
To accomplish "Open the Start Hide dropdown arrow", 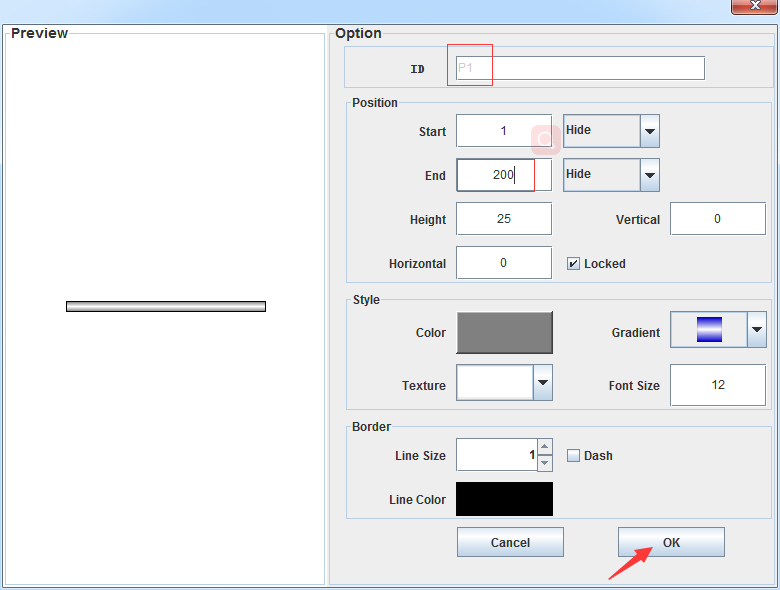I will point(650,131).
